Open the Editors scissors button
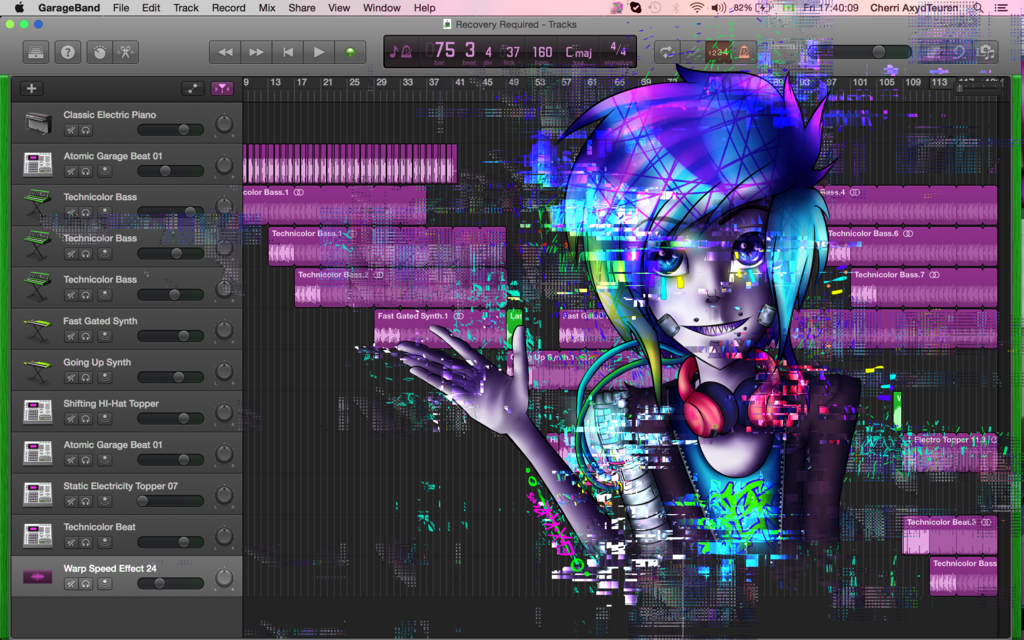The width and height of the screenshot is (1024, 640). (x=126, y=52)
